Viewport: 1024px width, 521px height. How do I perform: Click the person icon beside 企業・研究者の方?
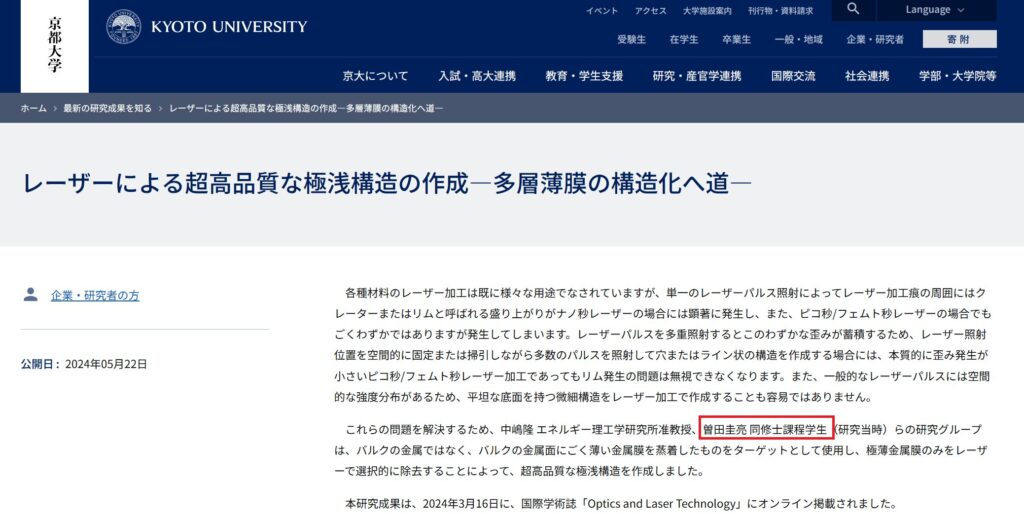(x=30, y=295)
